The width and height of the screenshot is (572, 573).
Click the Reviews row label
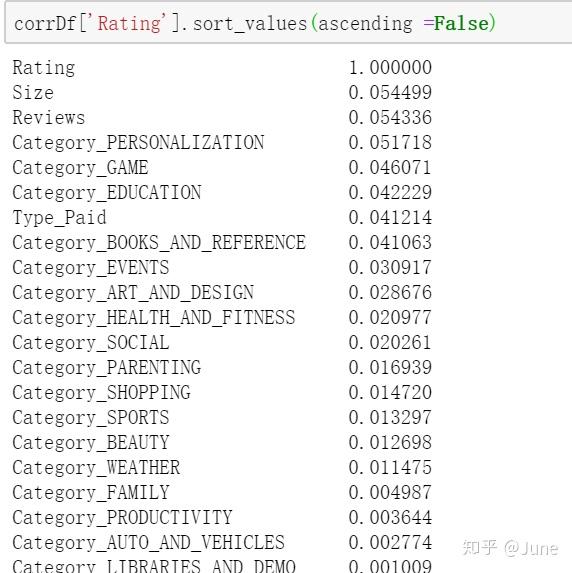[x=49, y=118]
